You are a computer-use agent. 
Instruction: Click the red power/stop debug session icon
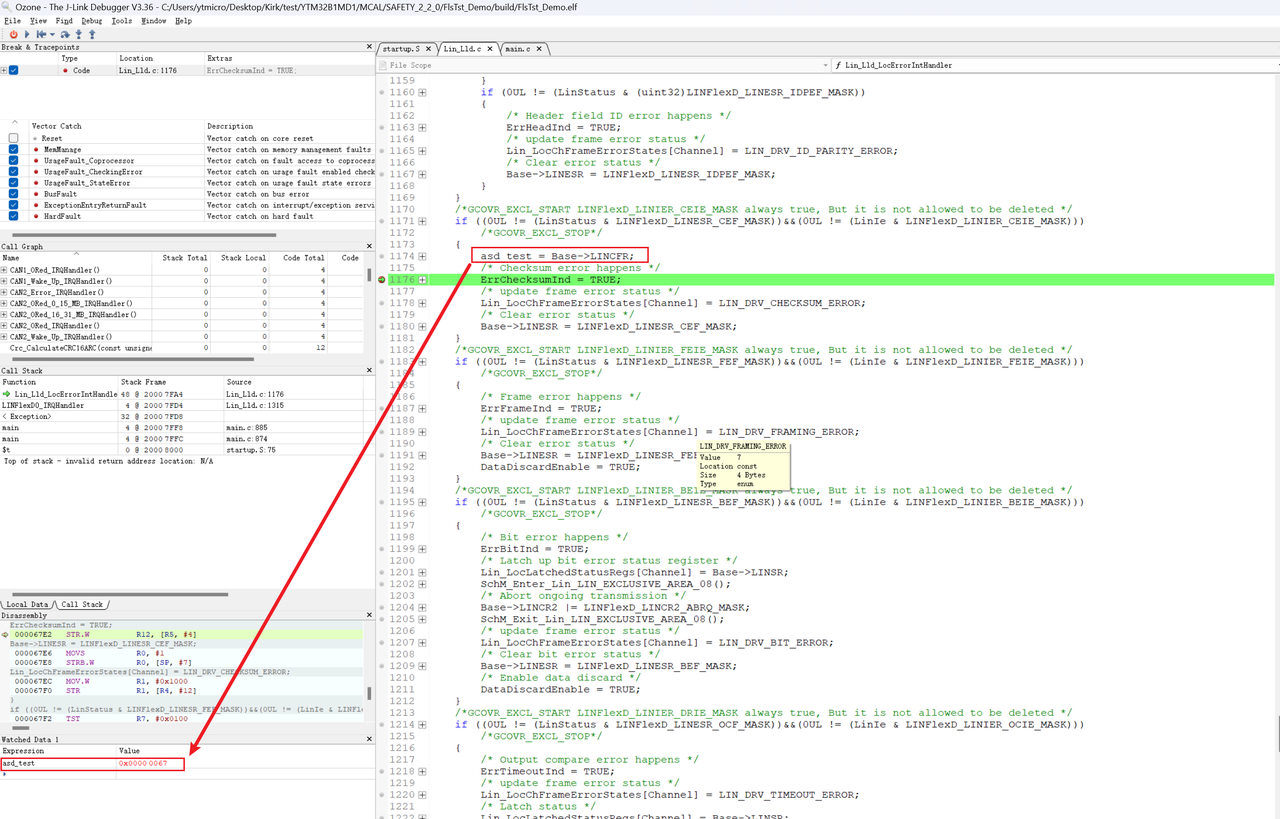[x=13, y=34]
